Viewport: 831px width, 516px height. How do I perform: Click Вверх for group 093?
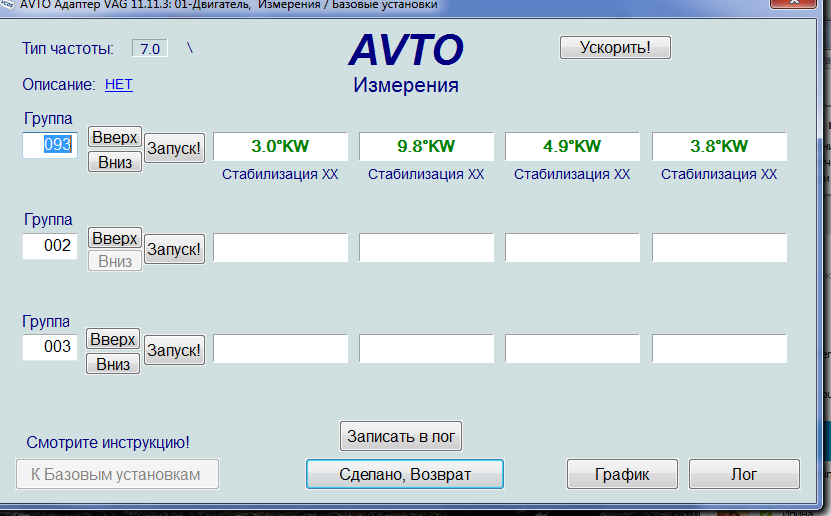115,137
